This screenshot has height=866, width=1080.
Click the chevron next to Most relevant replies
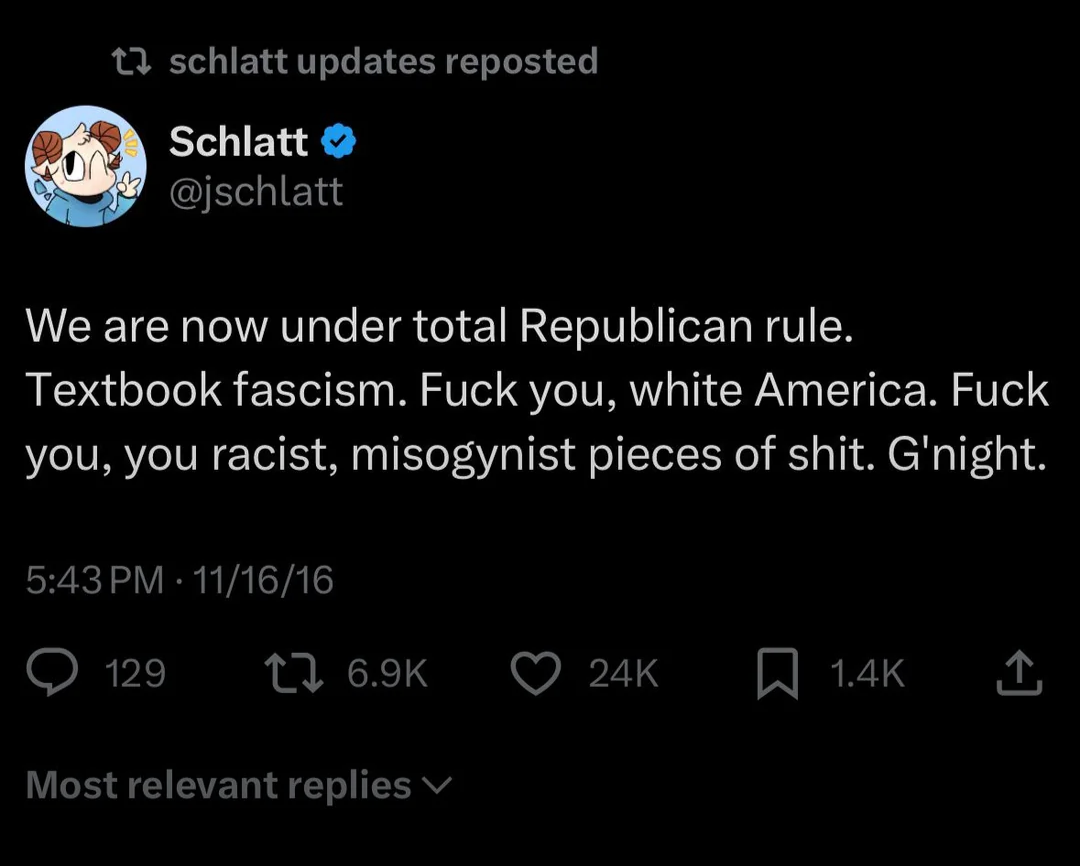(439, 785)
